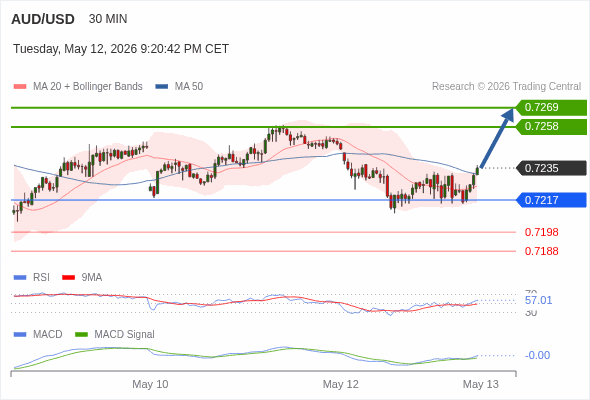Screen dimensions: 590x400
Task: Click the MA 20 + Bollinger Bands label
Action: (x=88, y=87)
